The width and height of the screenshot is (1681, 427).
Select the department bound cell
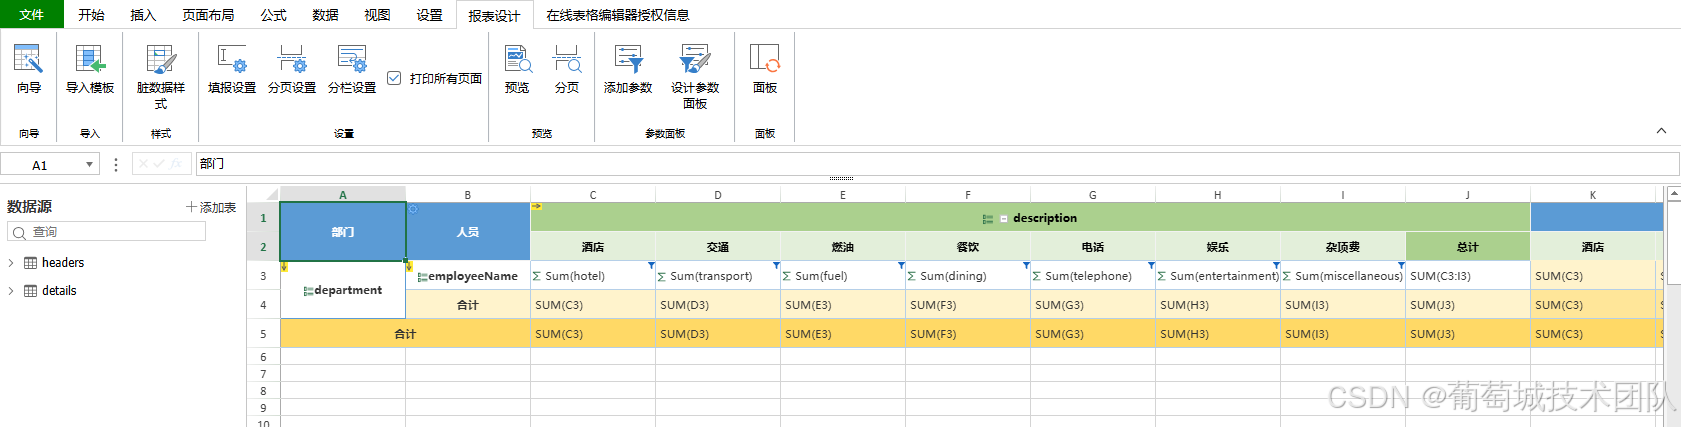(343, 290)
